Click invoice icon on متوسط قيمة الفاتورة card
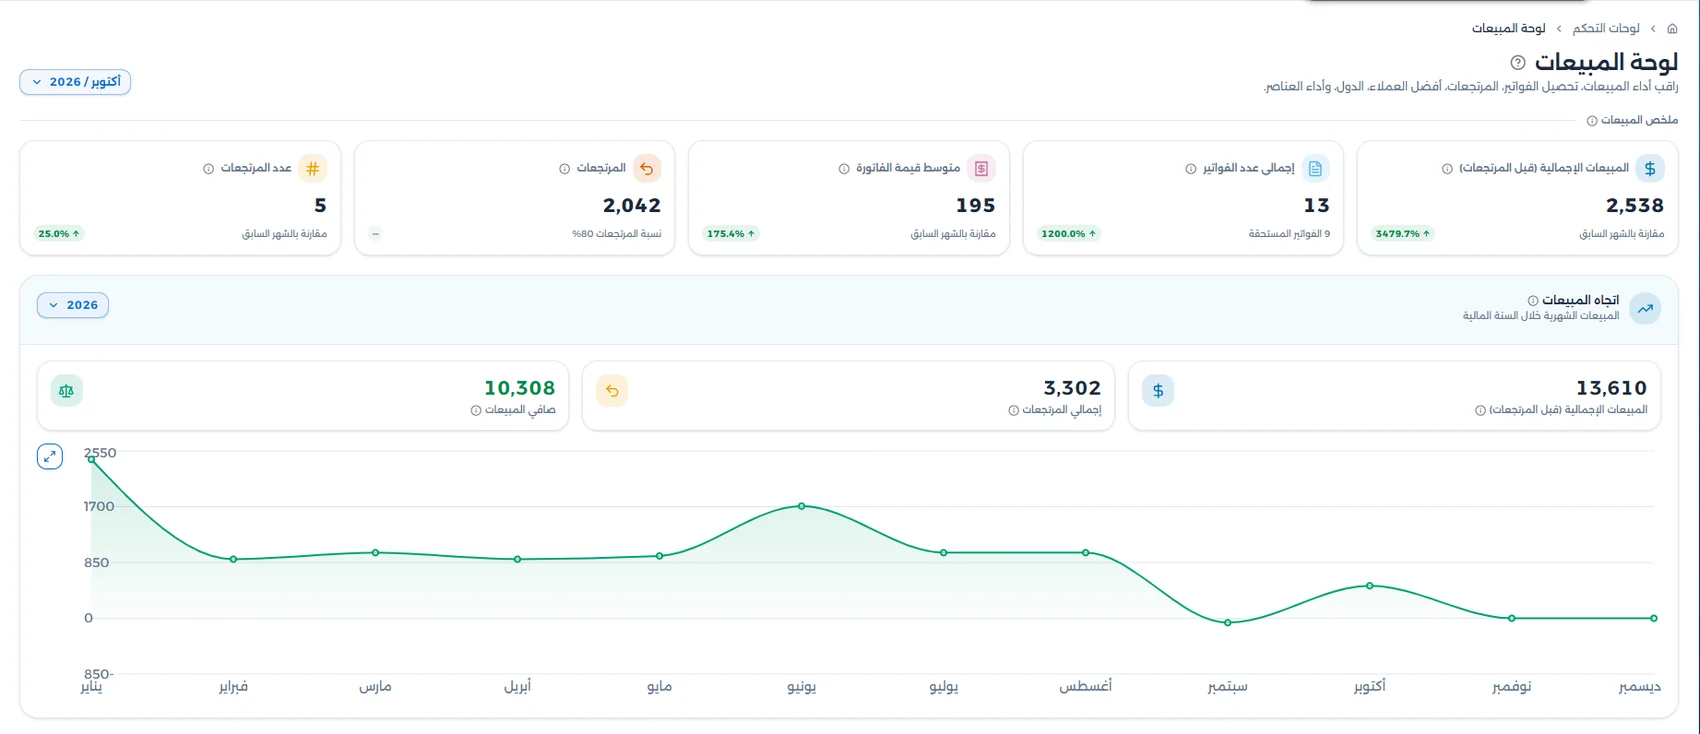Image resolution: width=1700 pixels, height=734 pixels. (982, 169)
